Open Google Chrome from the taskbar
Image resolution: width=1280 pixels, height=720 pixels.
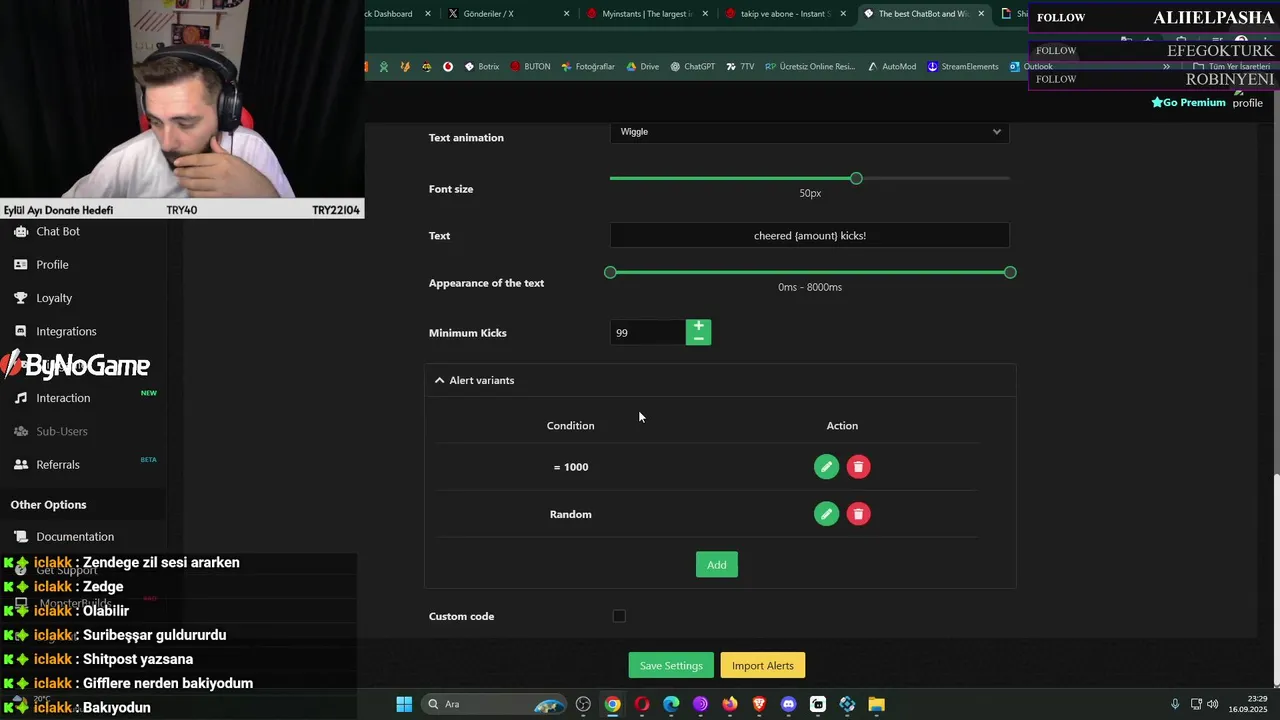(x=612, y=704)
